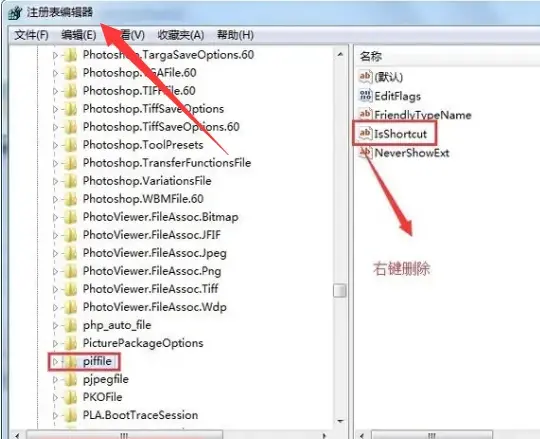The image size is (540, 439).
Task: Click the php_auto_file folder icon
Action: click(x=70, y=325)
